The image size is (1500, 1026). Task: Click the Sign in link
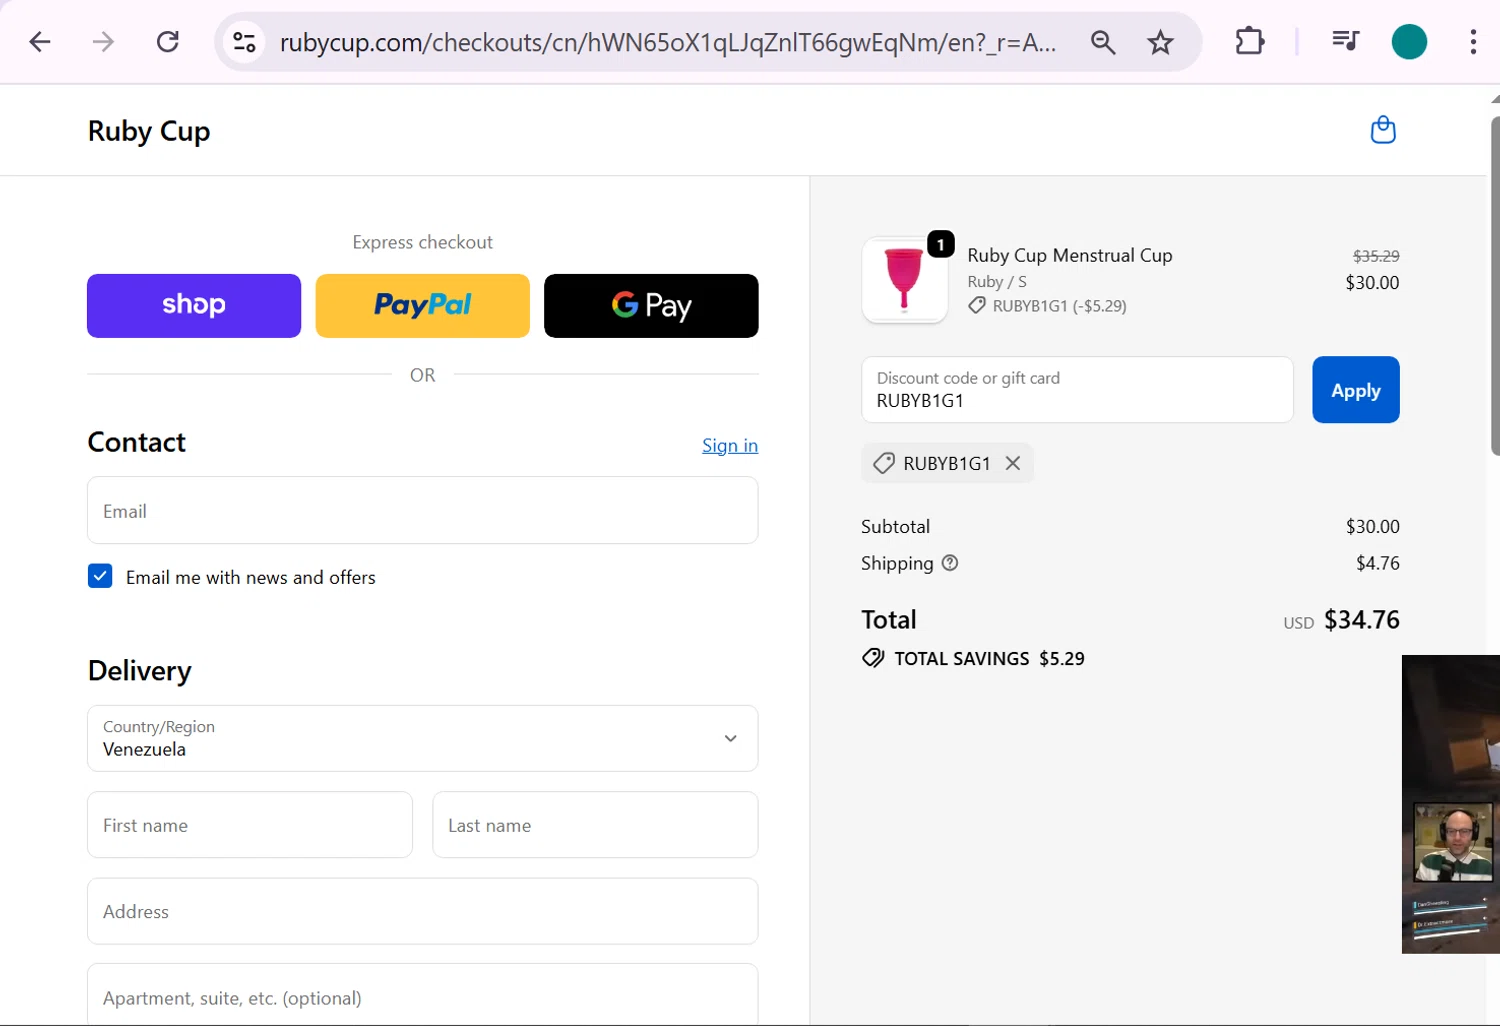click(x=730, y=445)
